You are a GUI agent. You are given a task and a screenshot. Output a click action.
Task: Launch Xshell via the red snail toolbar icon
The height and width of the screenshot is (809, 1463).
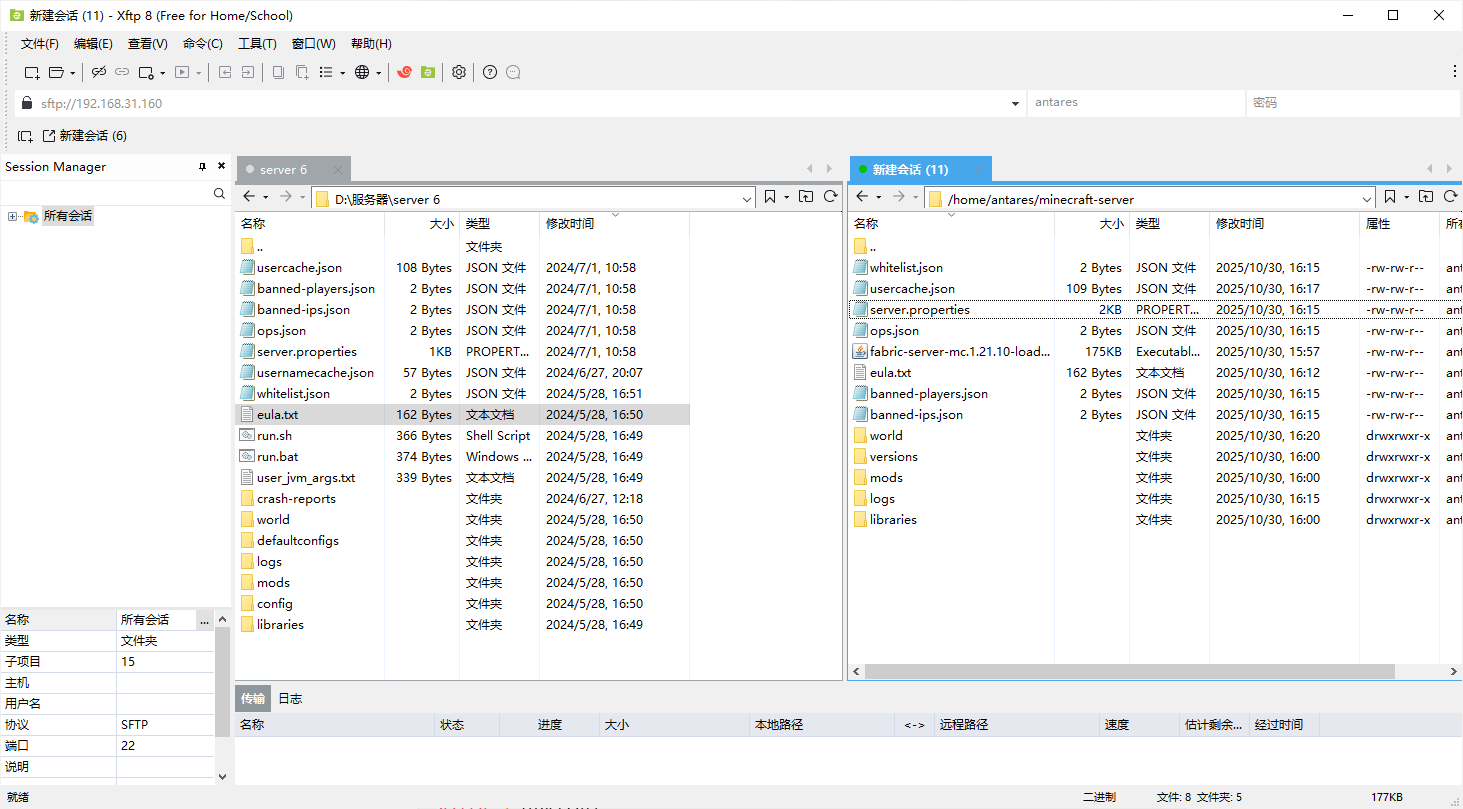tap(406, 72)
